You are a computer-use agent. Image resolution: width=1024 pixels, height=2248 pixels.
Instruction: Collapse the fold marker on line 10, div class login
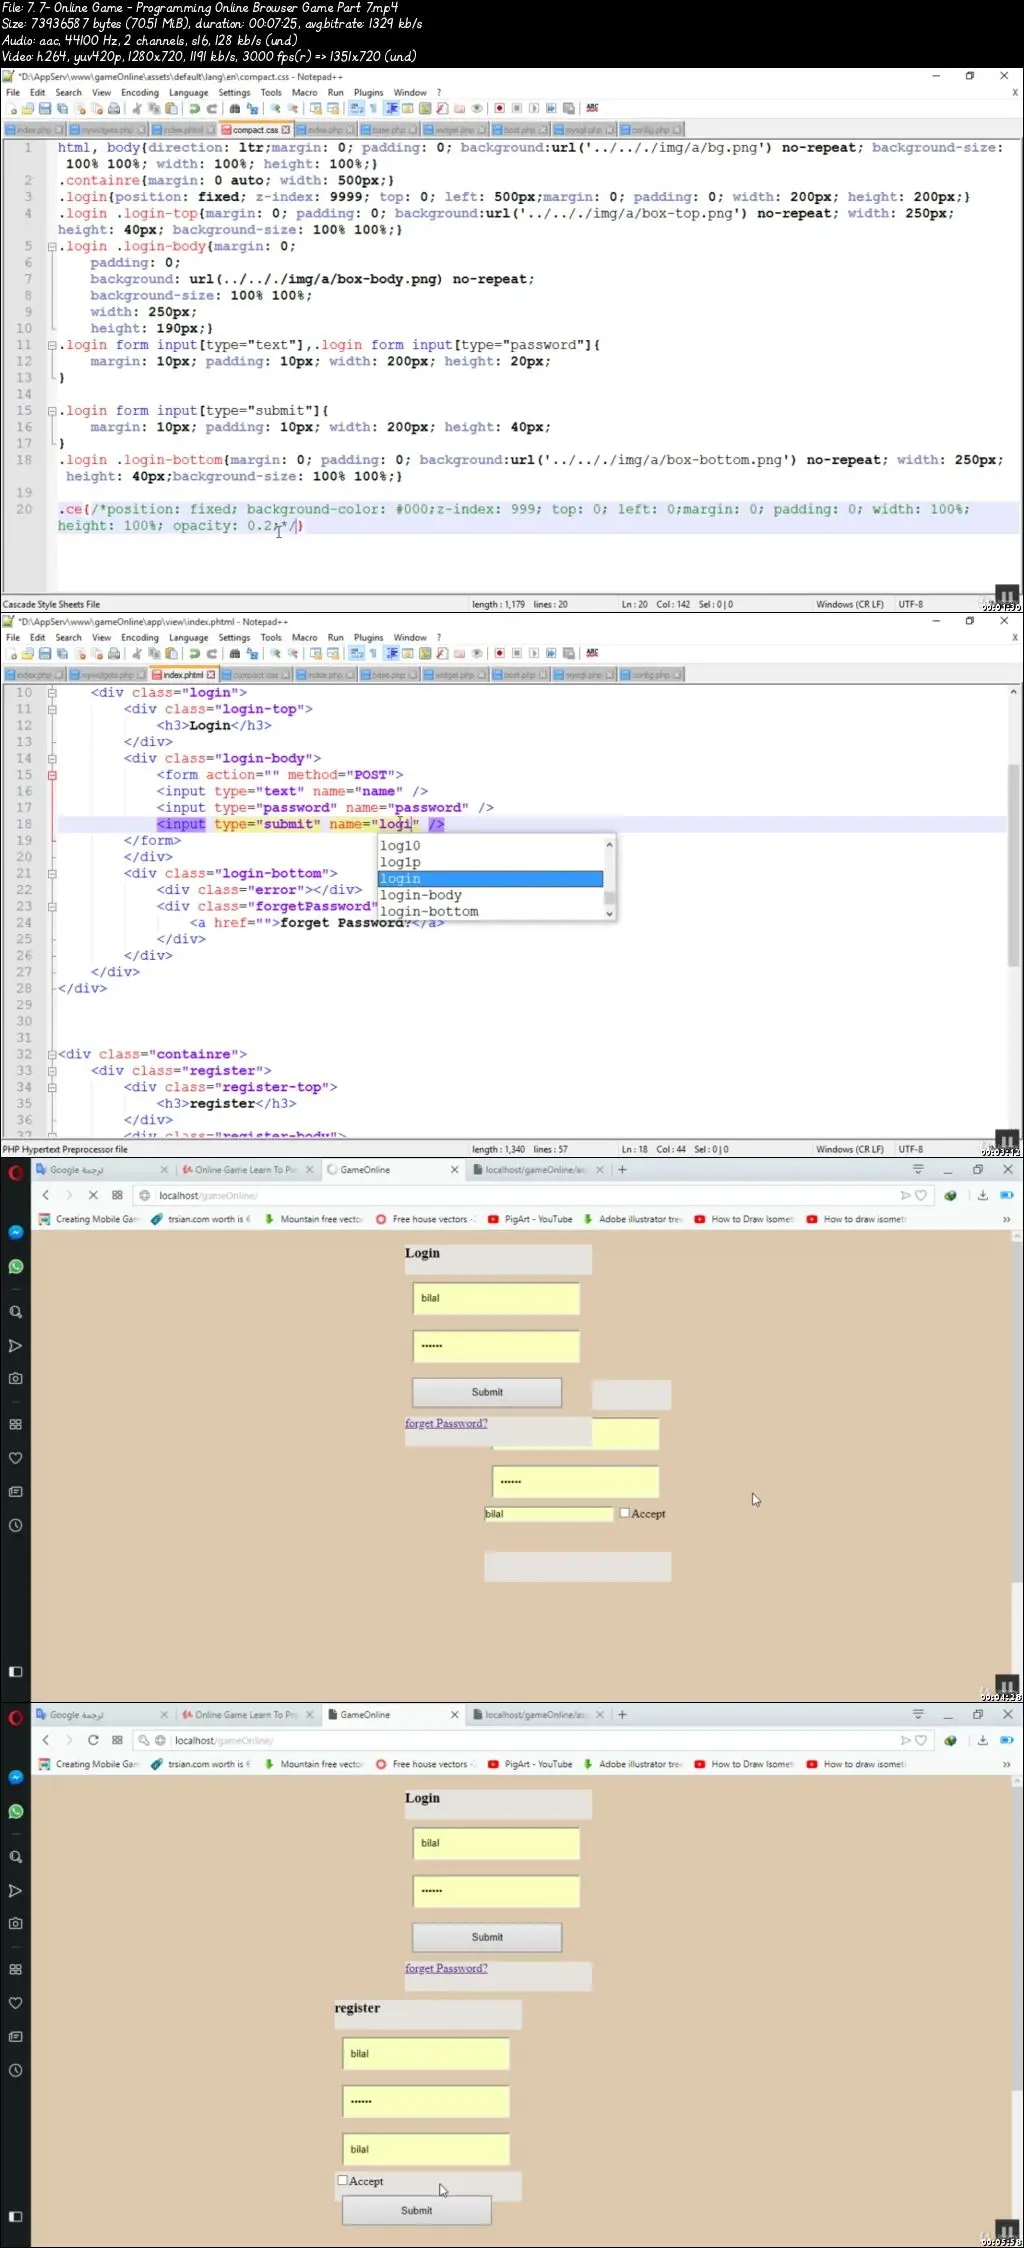(x=52, y=692)
